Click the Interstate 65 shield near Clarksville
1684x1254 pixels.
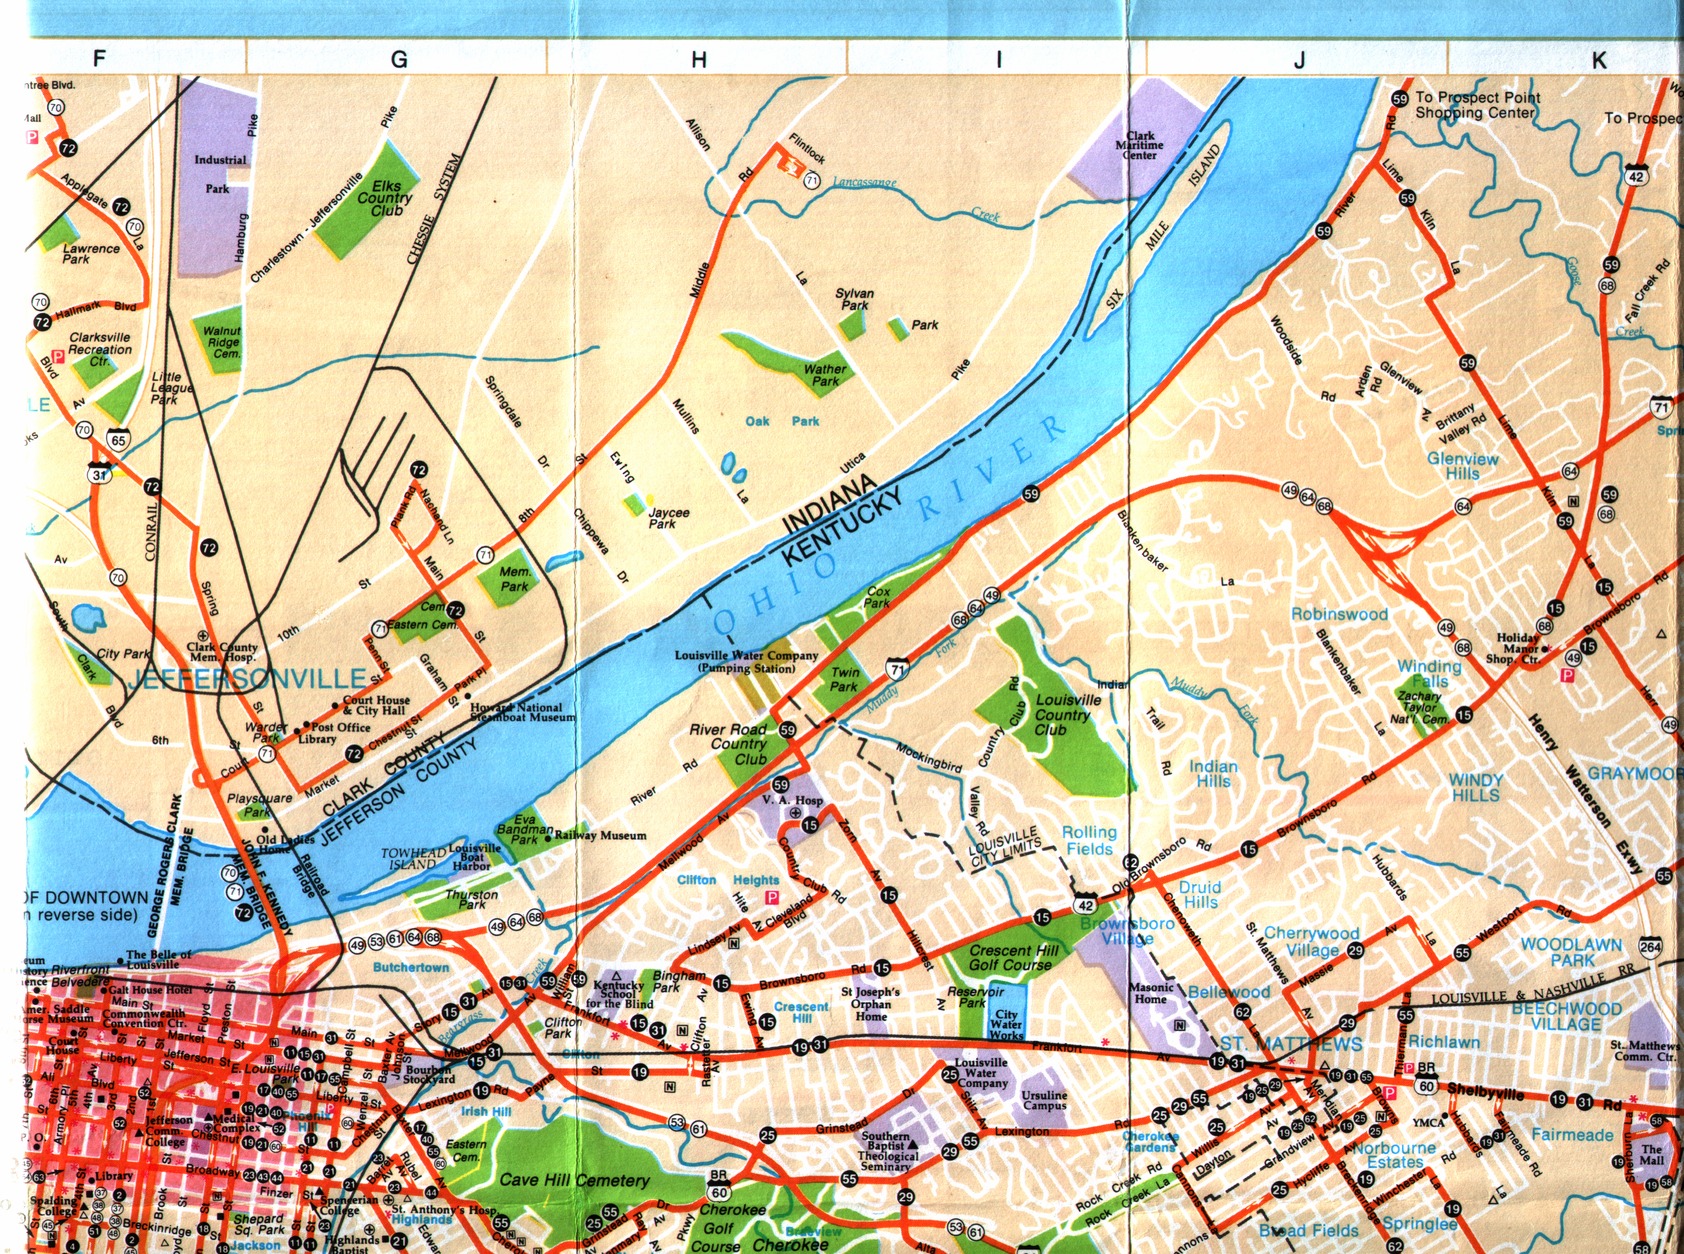click(119, 438)
